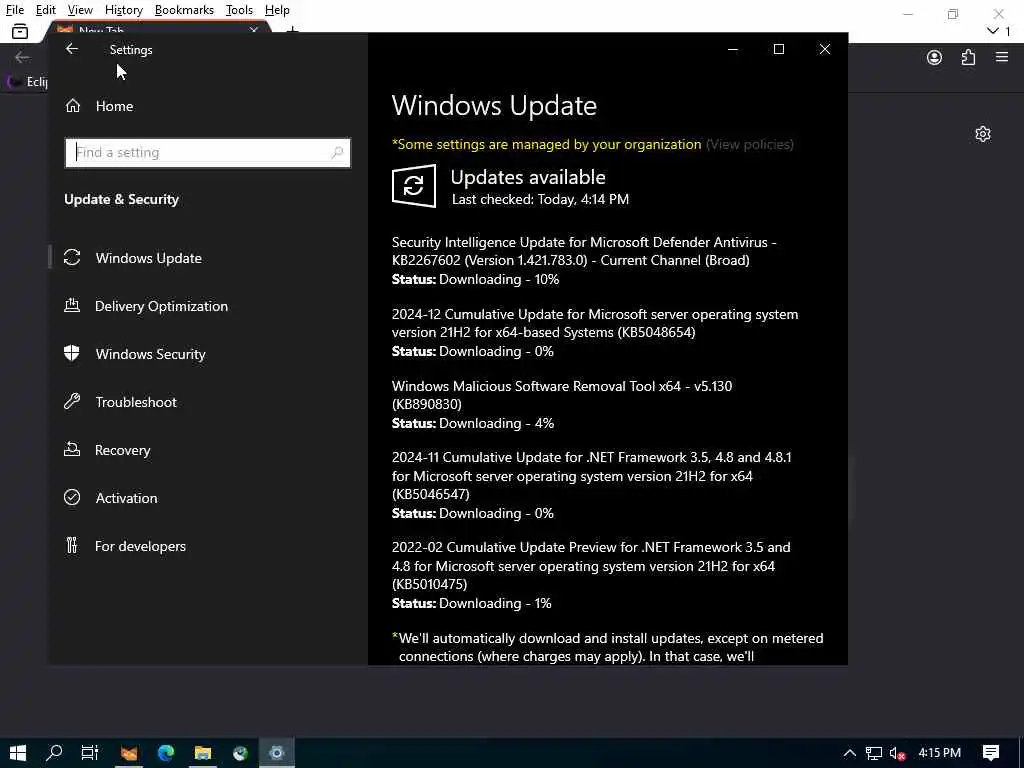Open taskbar Search magnifier
Screen dimensions: 1024x768
click(x=54, y=753)
